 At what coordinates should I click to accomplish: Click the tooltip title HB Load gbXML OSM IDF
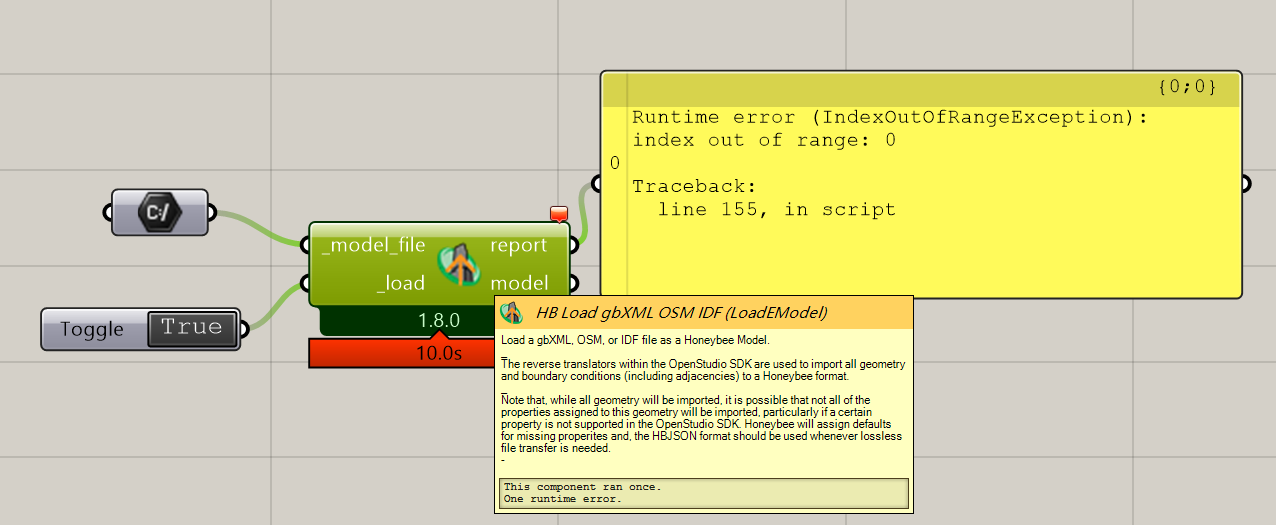[x=681, y=312]
